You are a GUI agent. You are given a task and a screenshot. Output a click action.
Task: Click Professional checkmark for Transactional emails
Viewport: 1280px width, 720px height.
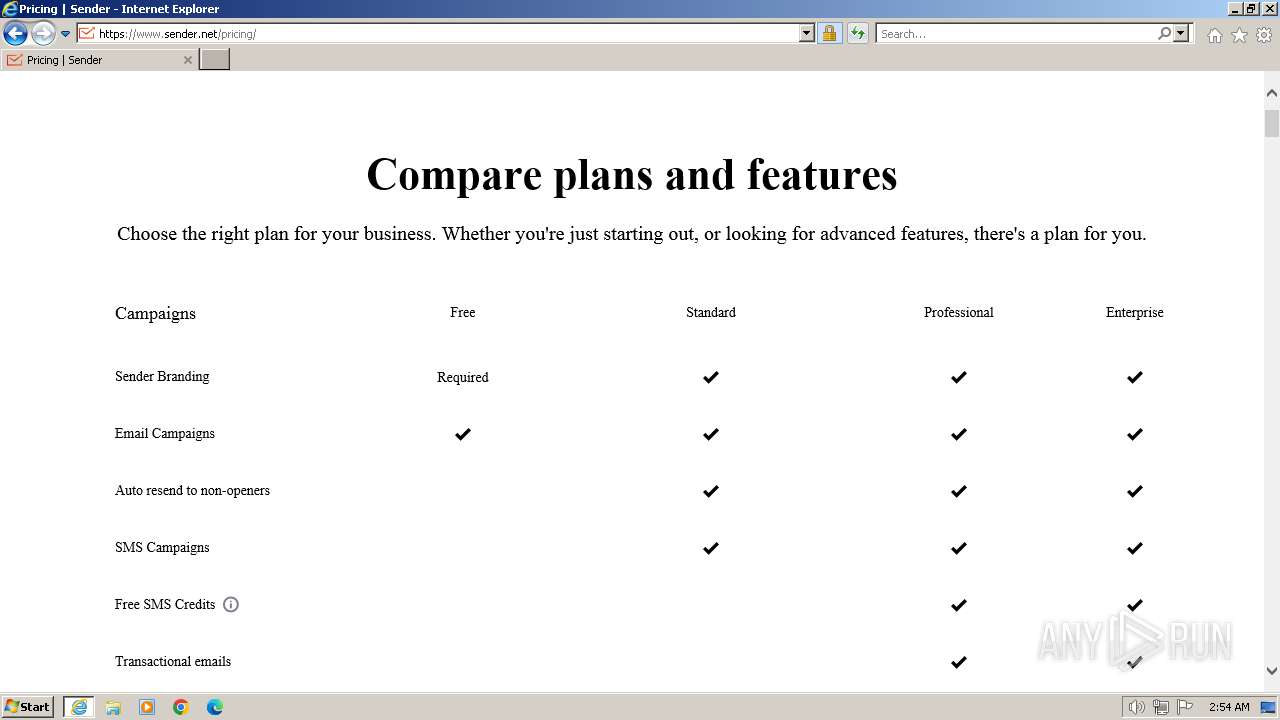[959, 662]
